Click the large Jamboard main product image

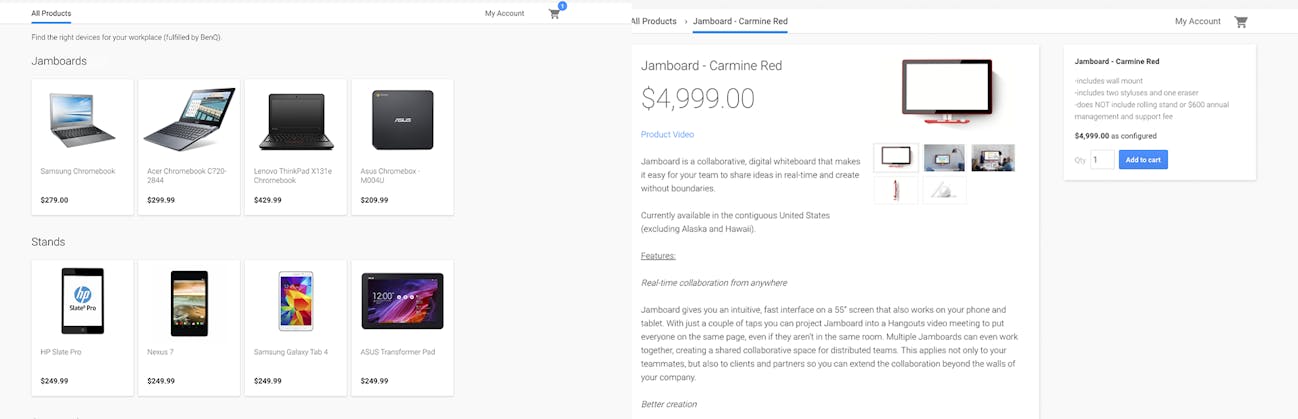tap(947, 92)
